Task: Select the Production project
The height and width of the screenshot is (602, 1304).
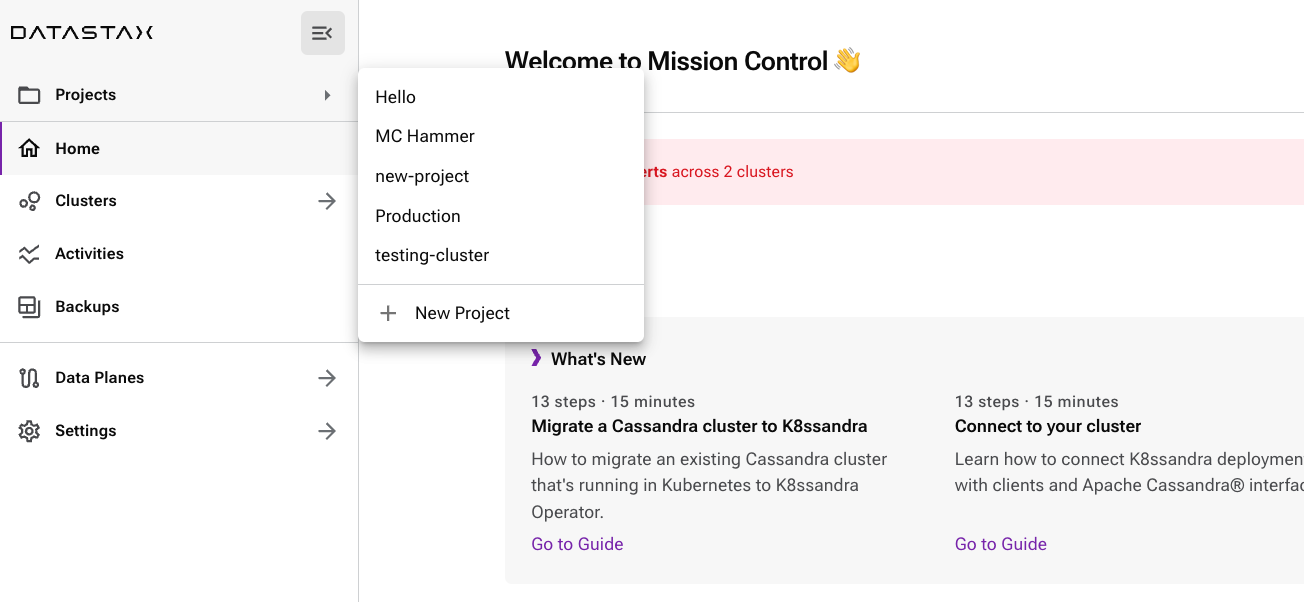Action: pyautogui.click(x=418, y=216)
